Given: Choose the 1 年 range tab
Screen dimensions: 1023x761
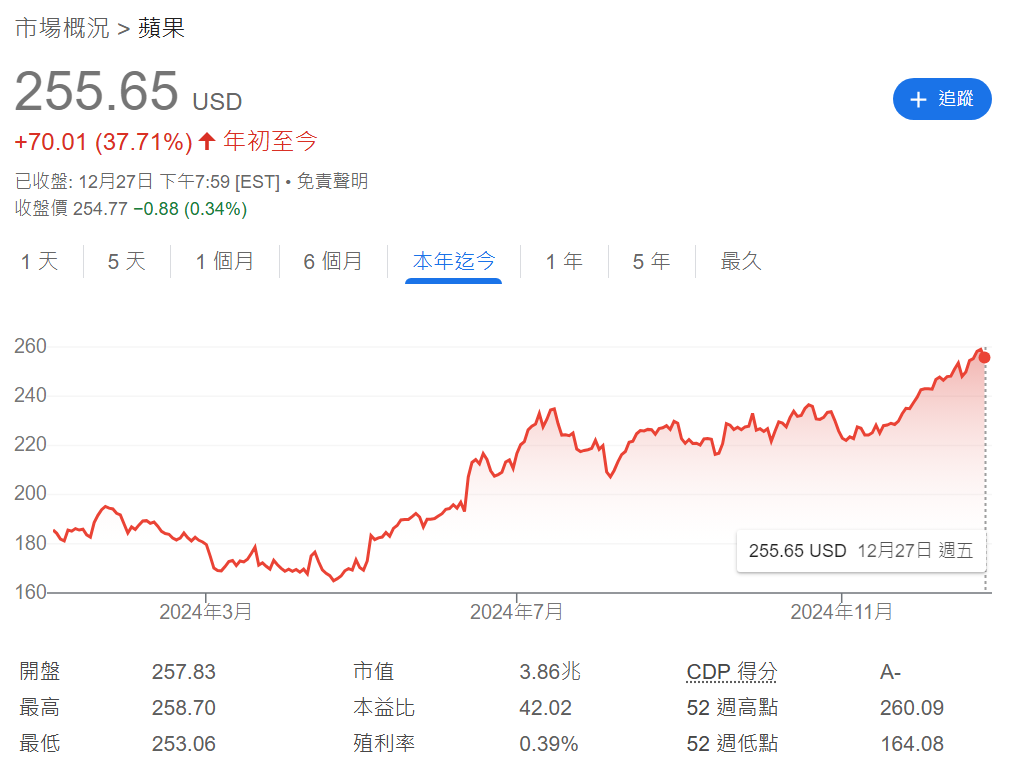Looking at the screenshot, I should pos(564,261).
